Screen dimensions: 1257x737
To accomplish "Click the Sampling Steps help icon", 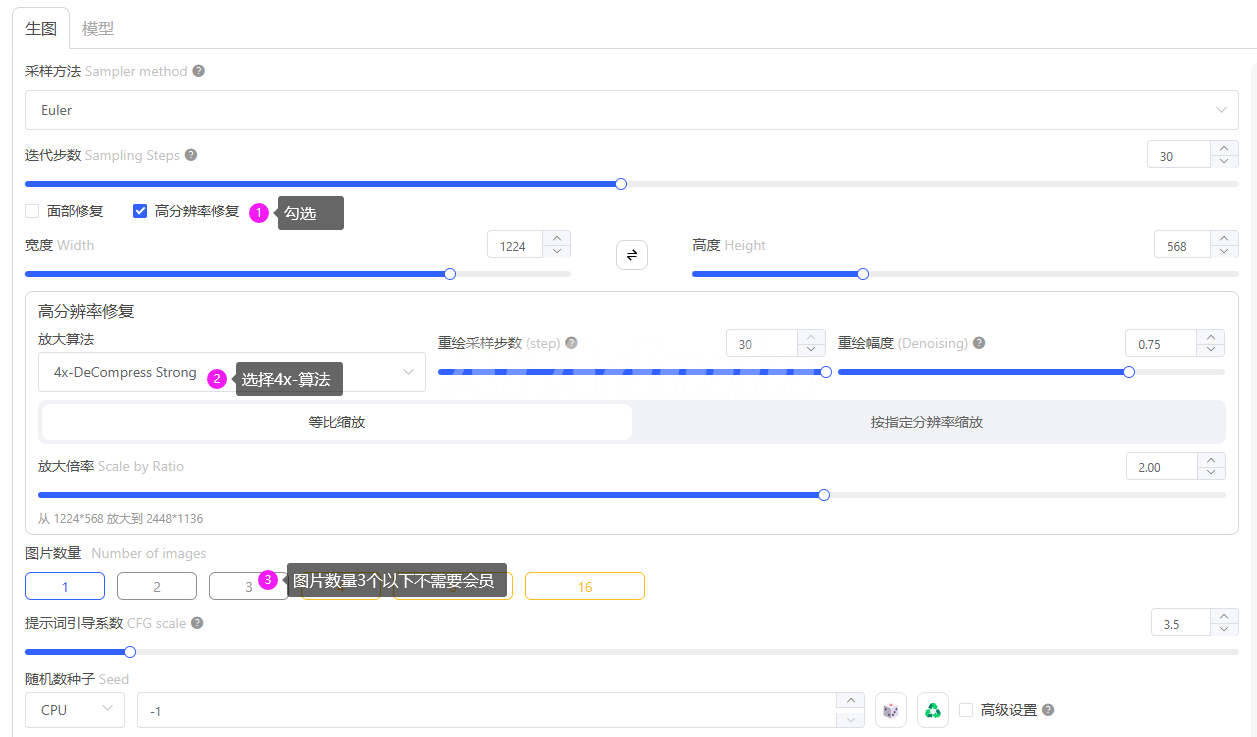I will [x=191, y=155].
